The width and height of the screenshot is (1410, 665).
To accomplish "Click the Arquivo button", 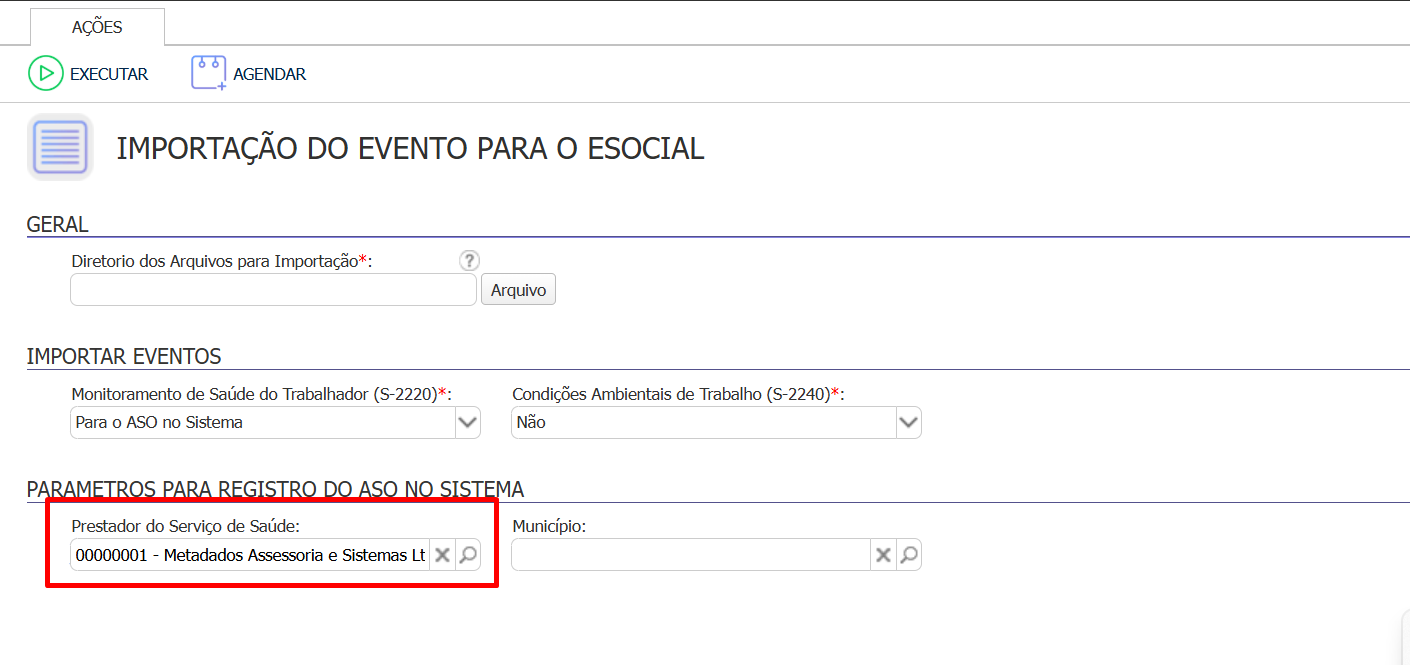I will pos(518,290).
